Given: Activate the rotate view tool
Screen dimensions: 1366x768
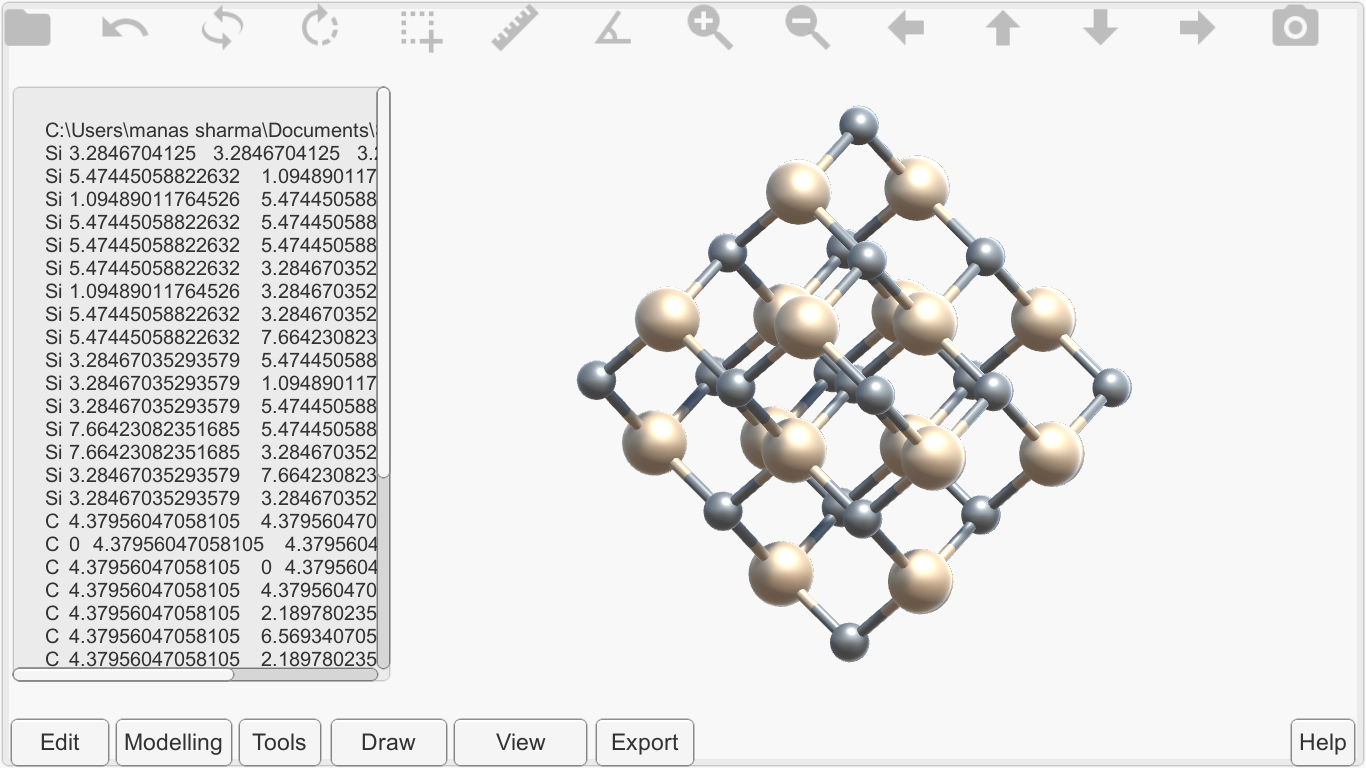Looking at the screenshot, I should click(318, 27).
